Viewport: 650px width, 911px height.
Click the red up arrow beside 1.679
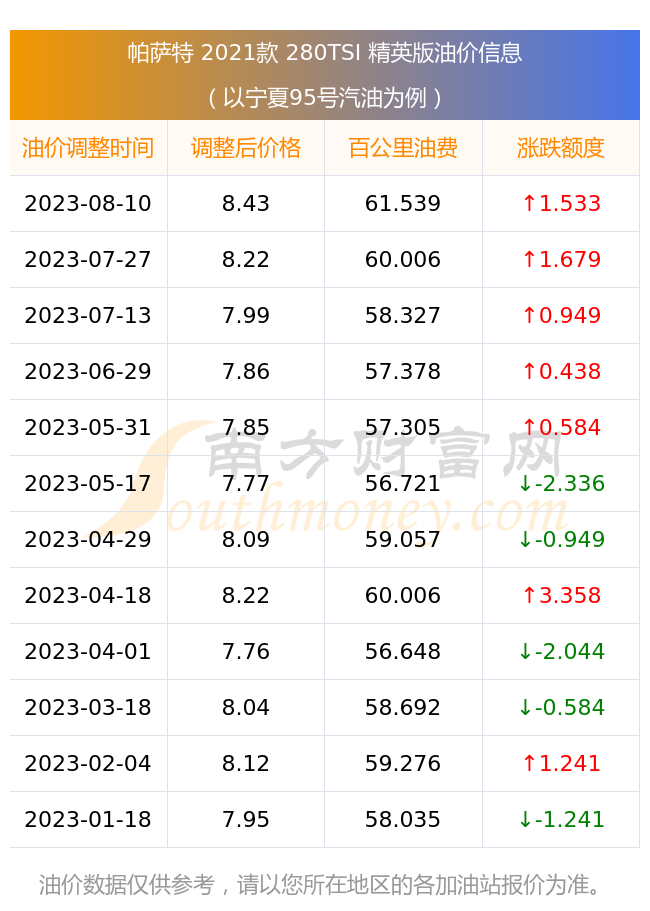tap(529, 259)
